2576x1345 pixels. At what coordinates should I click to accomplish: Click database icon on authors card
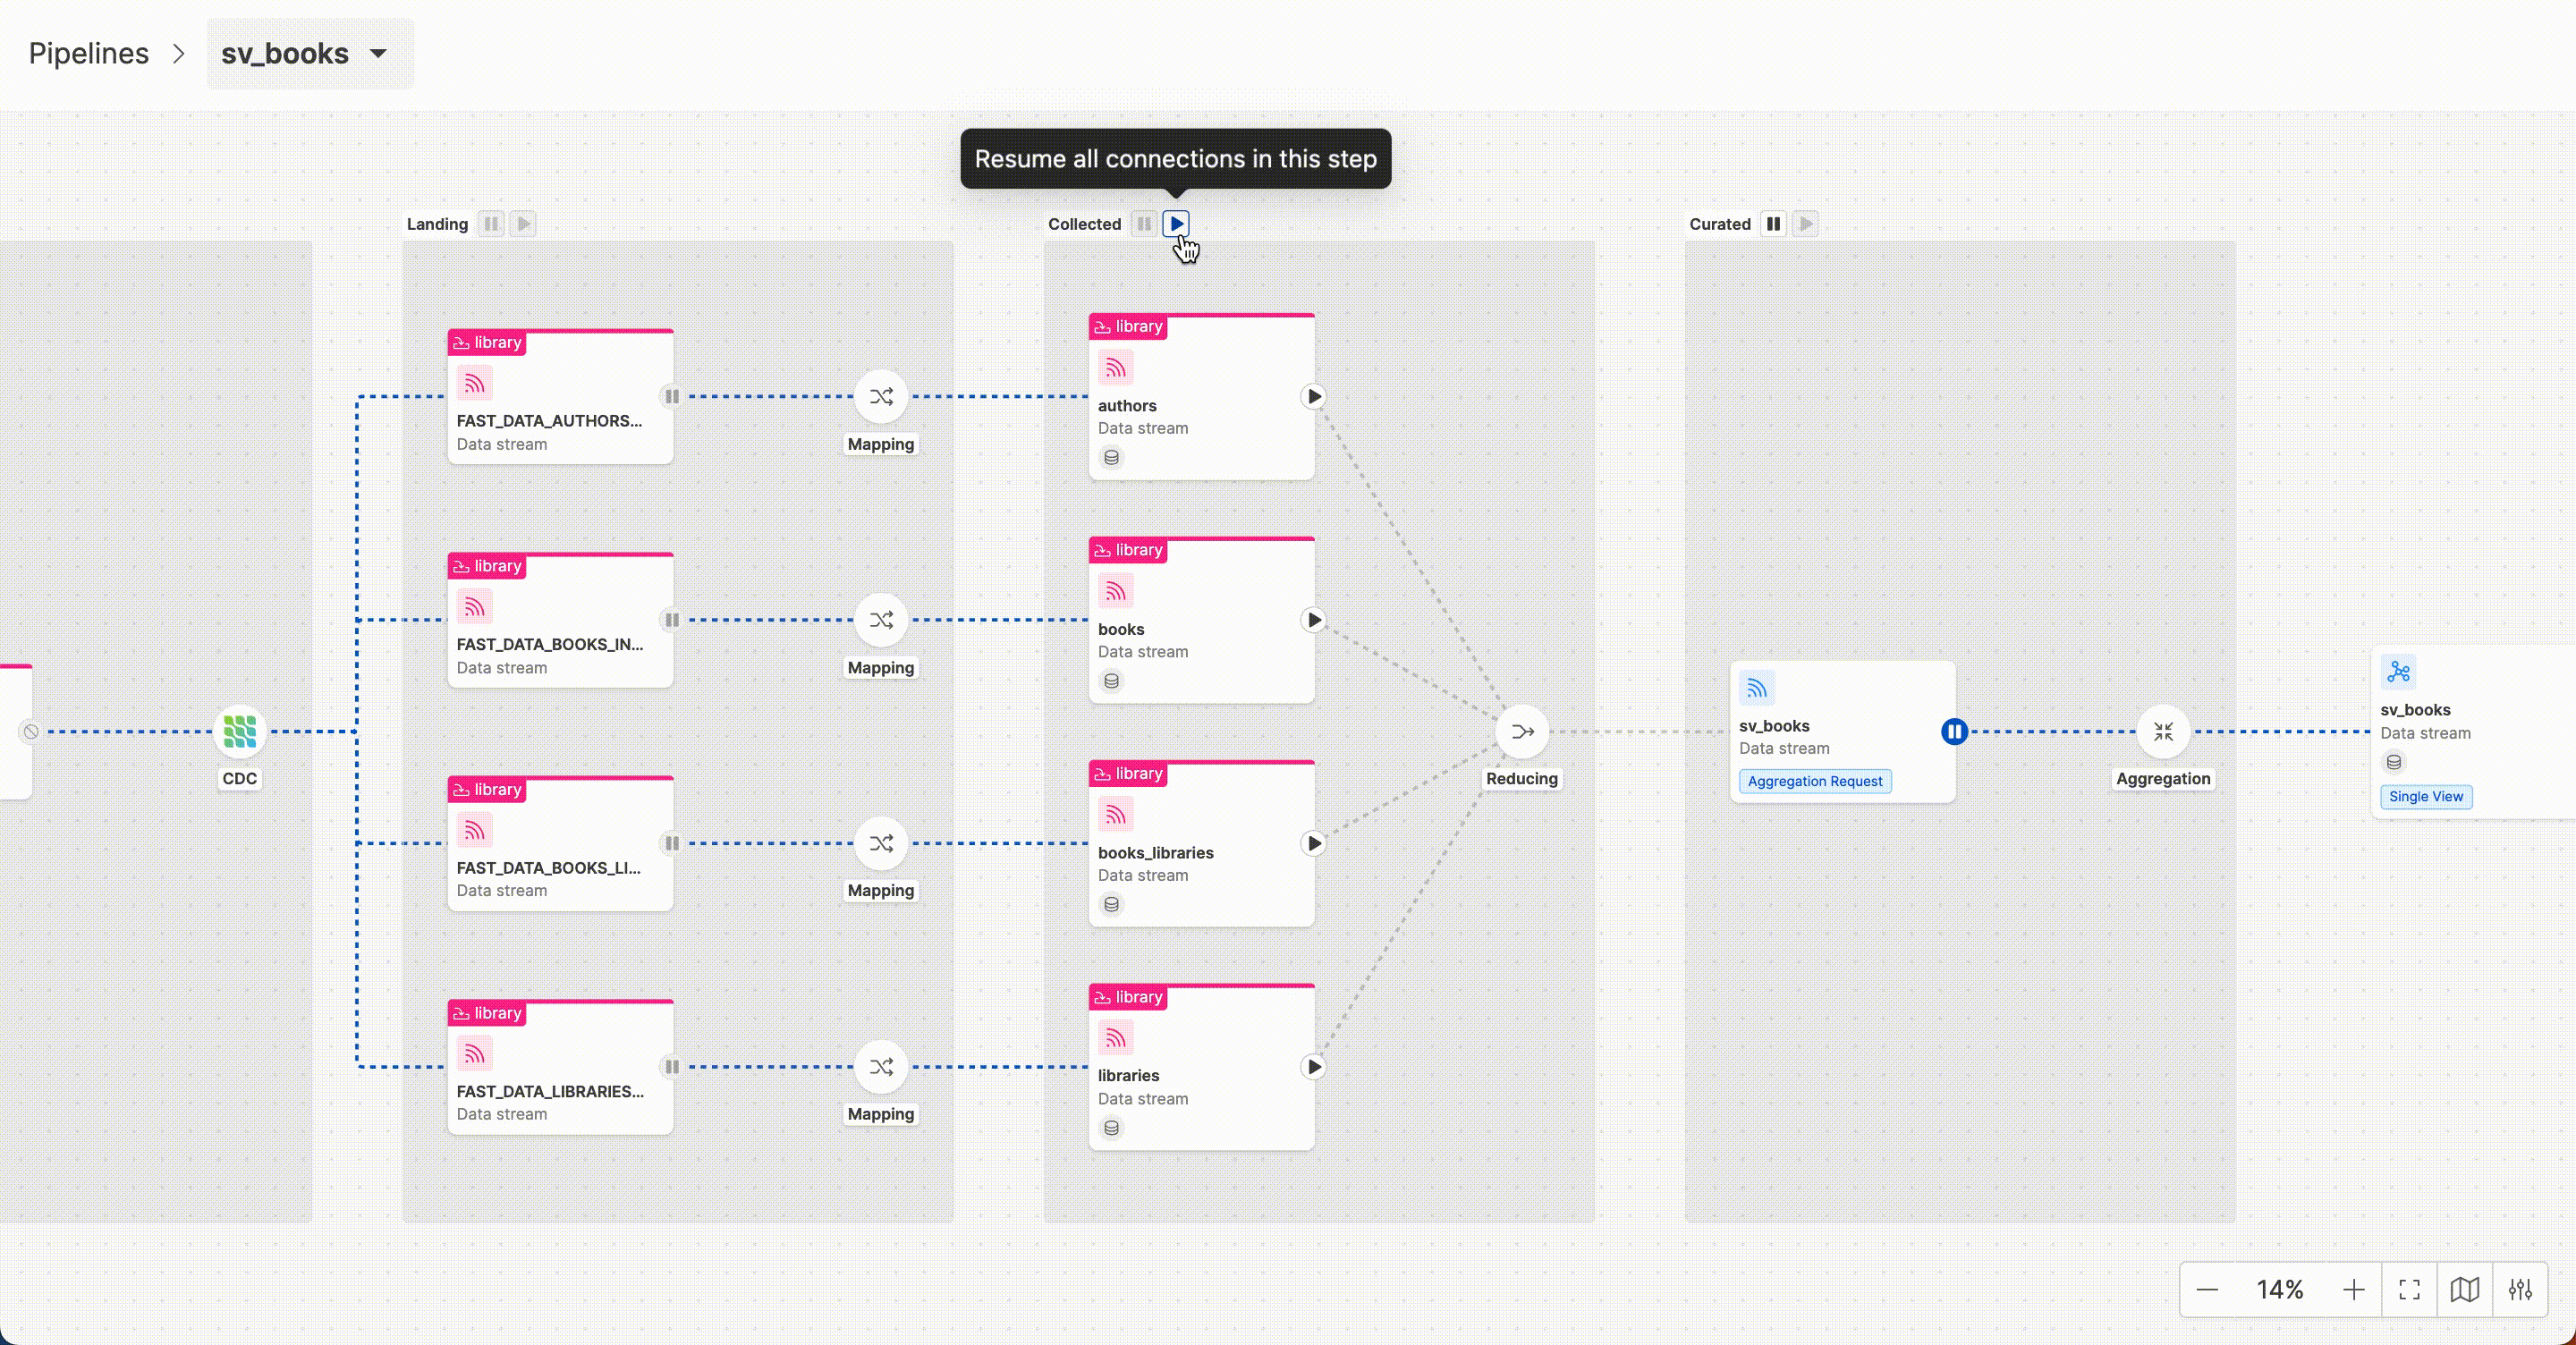[1111, 458]
